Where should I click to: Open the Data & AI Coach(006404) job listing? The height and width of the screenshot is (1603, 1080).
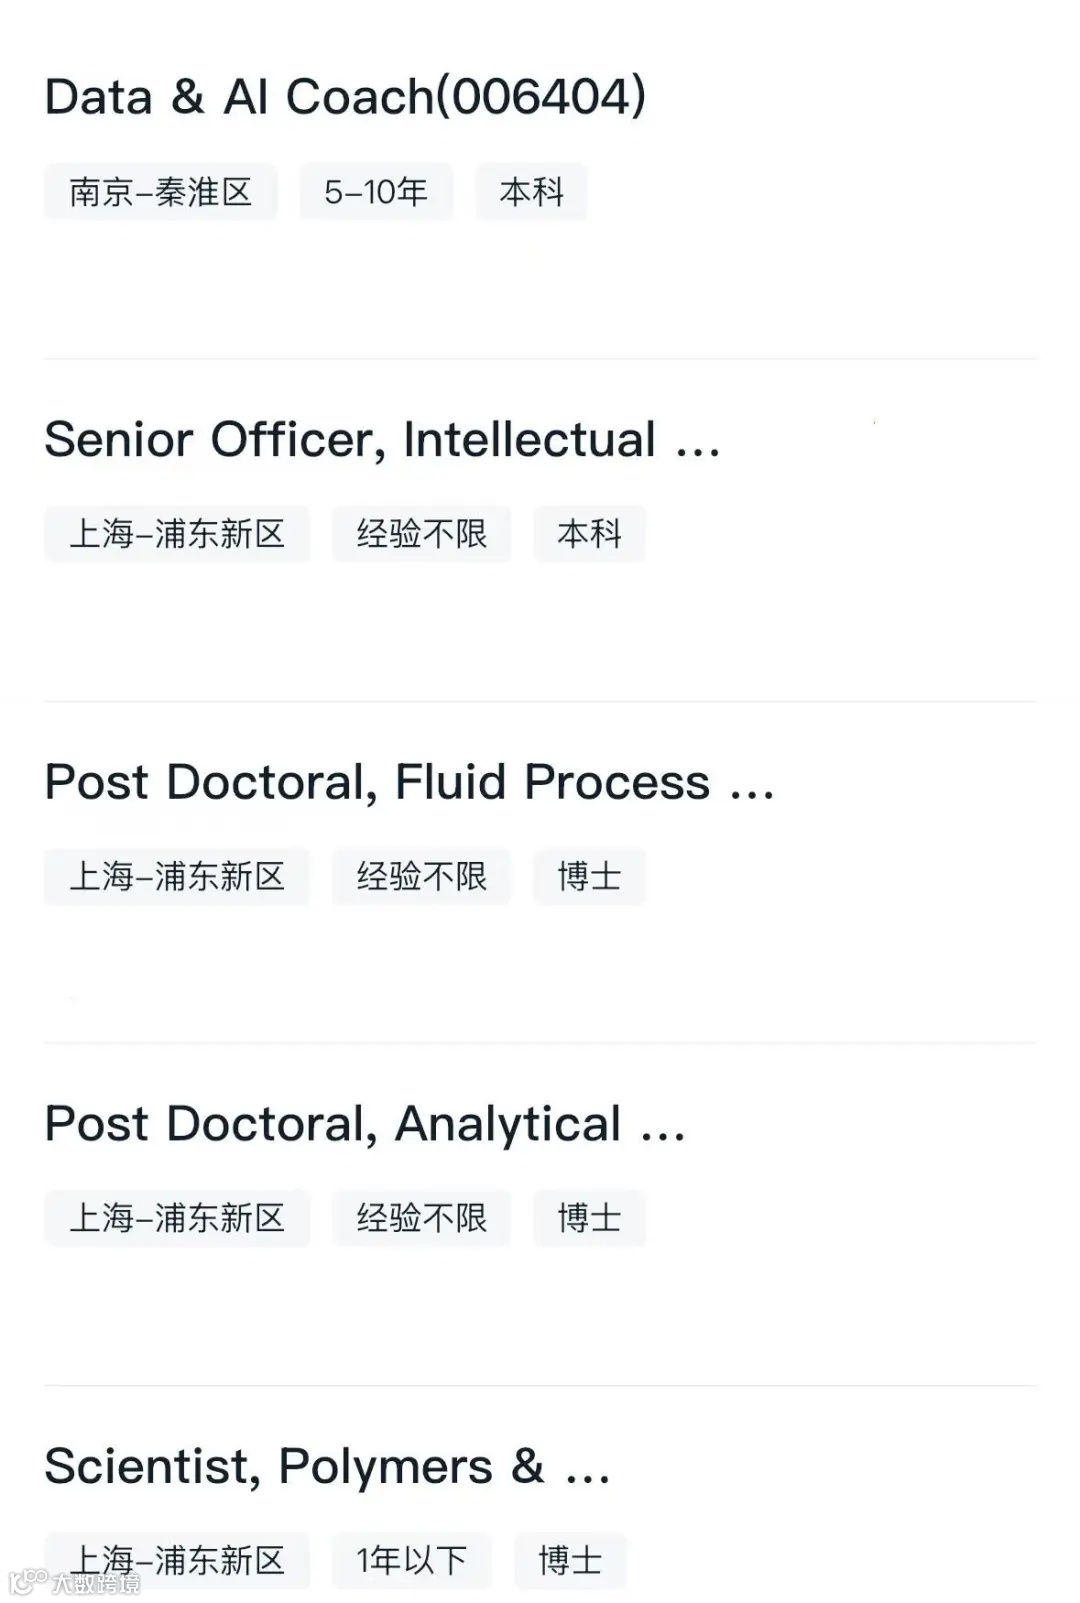coord(345,97)
